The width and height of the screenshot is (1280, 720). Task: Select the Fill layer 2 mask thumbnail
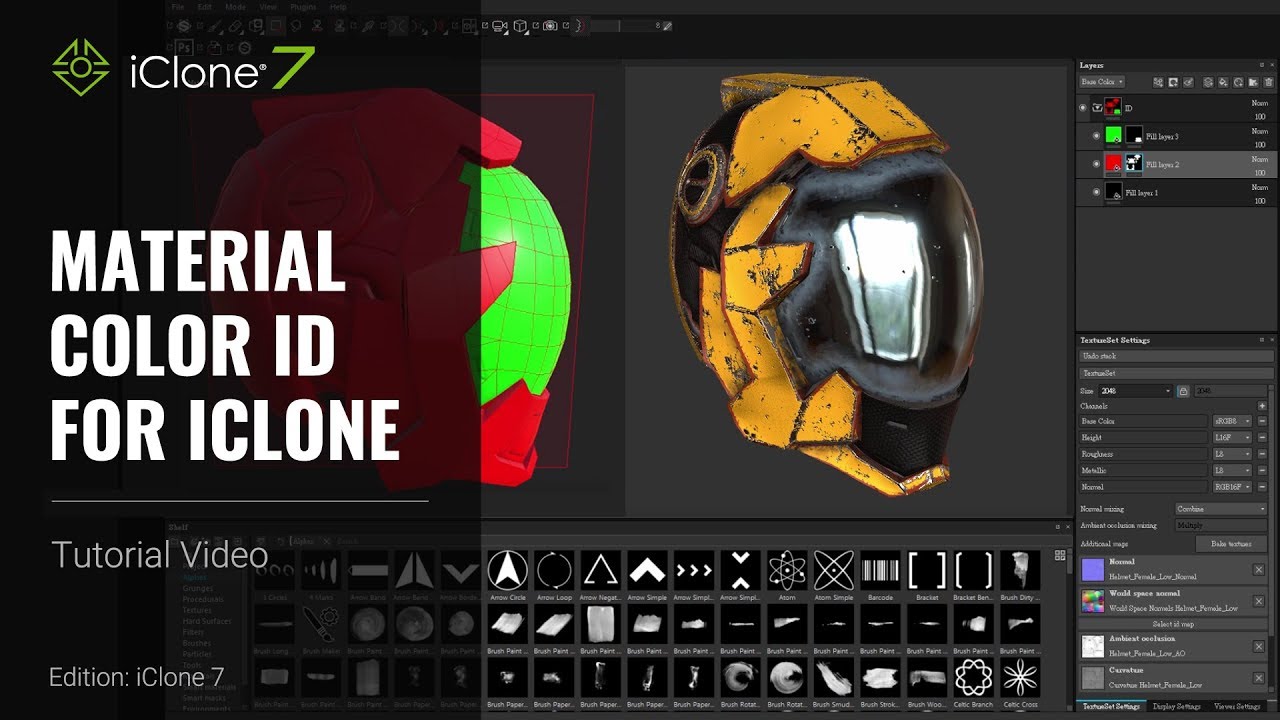(1134, 164)
